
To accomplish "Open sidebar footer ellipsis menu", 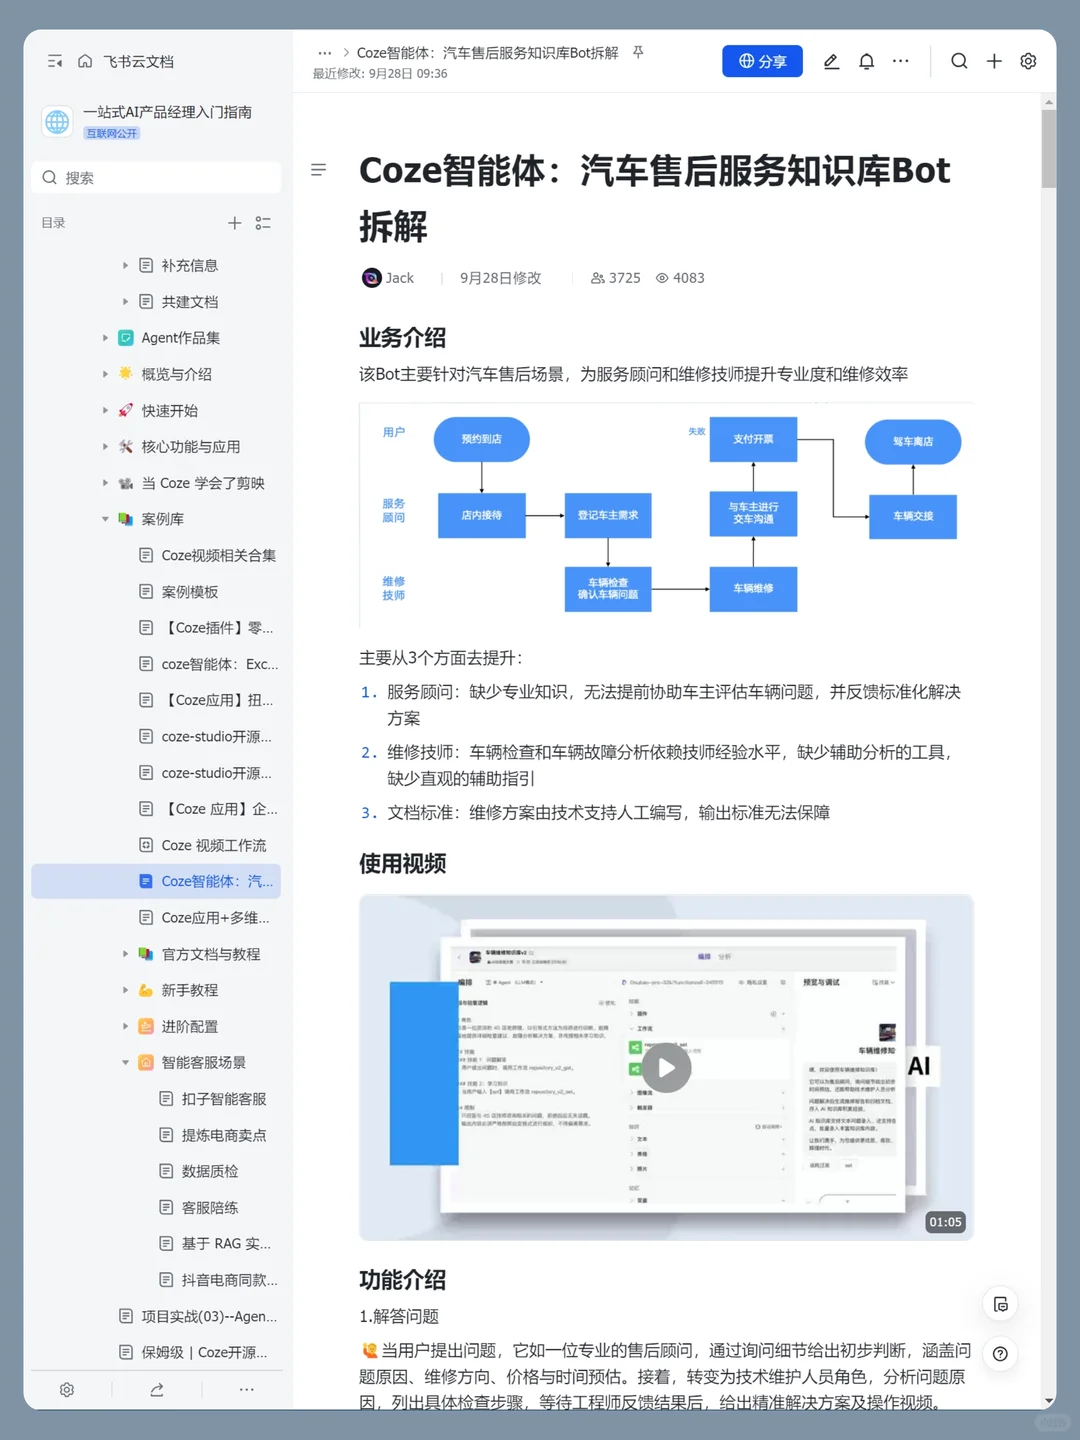I will [x=247, y=1390].
